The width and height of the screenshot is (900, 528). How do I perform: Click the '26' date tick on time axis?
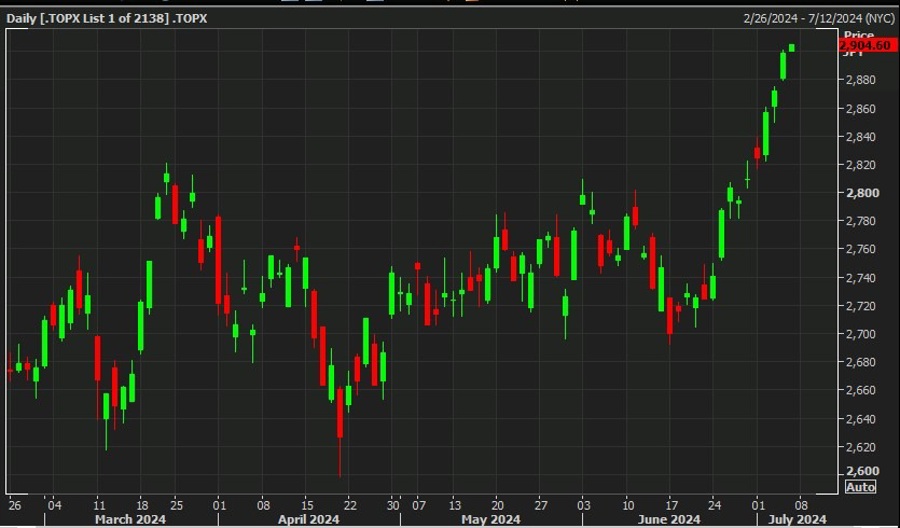(14, 506)
